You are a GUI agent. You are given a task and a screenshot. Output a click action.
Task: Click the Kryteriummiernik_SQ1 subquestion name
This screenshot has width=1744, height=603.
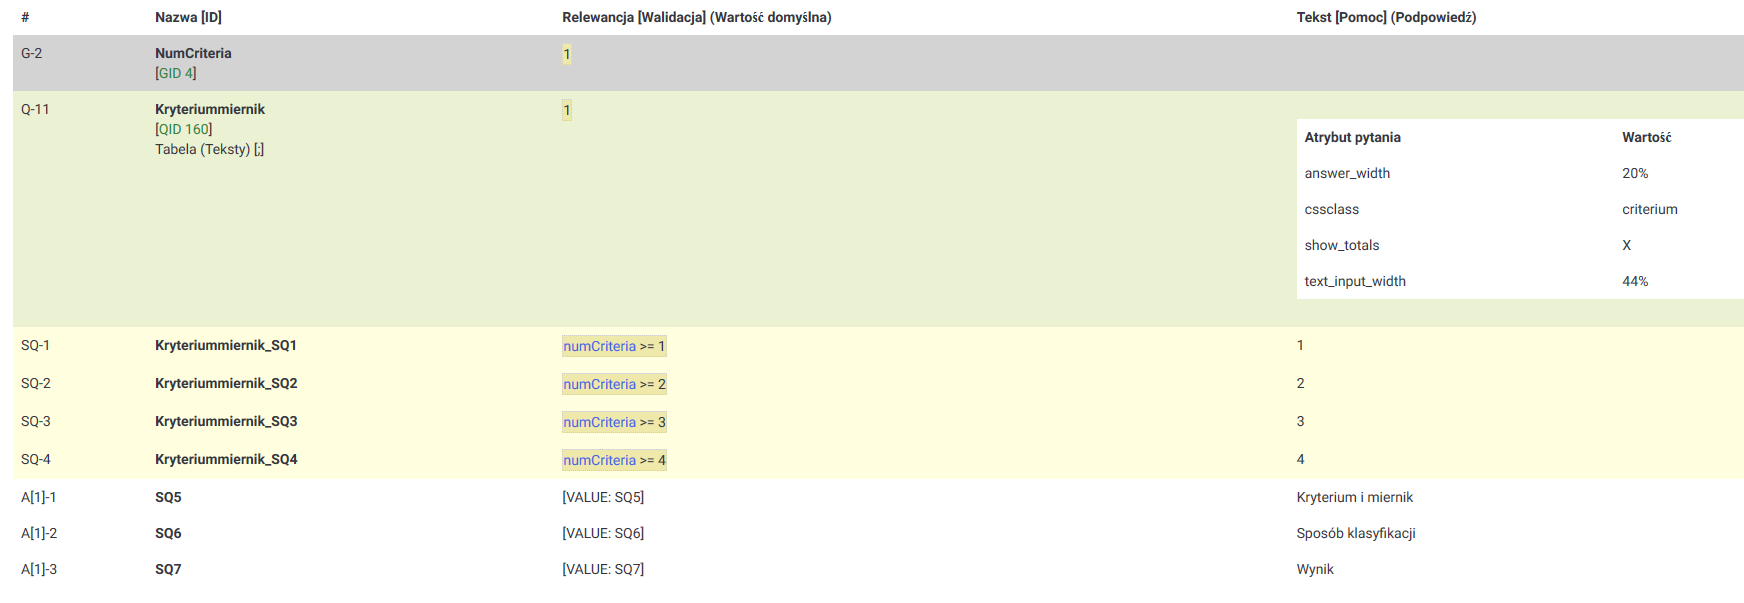click(x=226, y=345)
